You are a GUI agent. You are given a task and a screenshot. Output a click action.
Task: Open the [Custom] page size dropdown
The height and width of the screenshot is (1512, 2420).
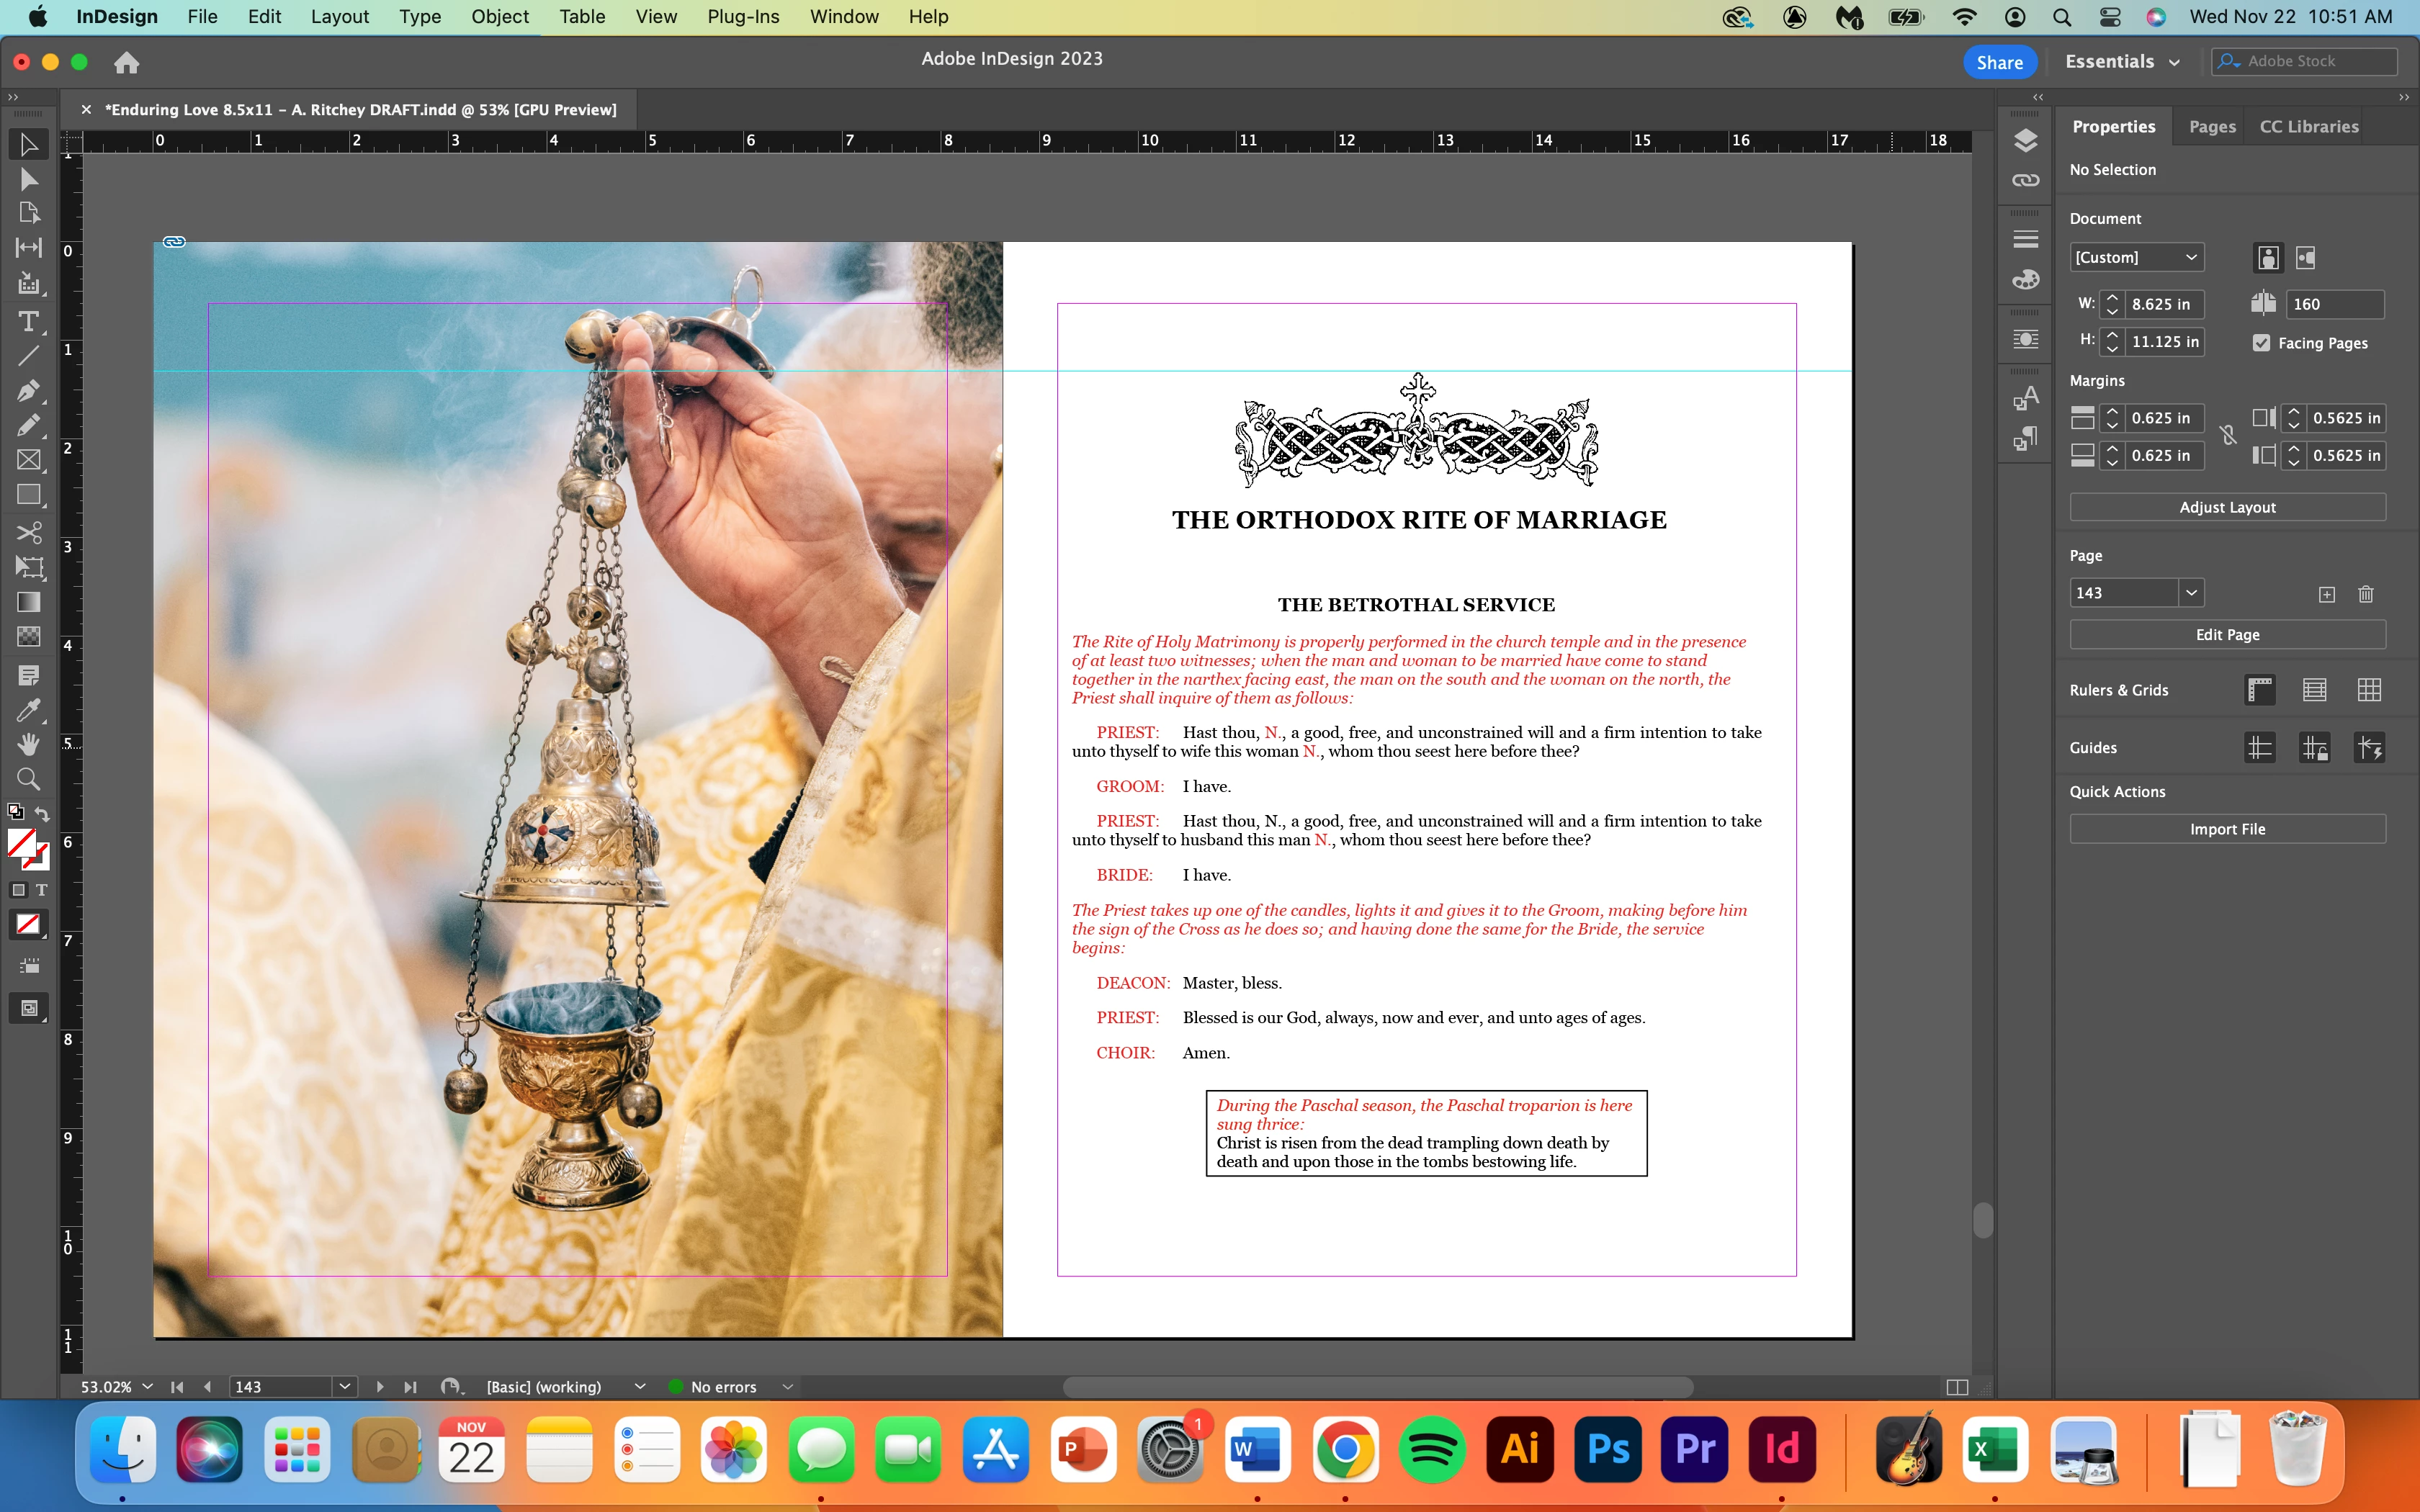click(2135, 257)
